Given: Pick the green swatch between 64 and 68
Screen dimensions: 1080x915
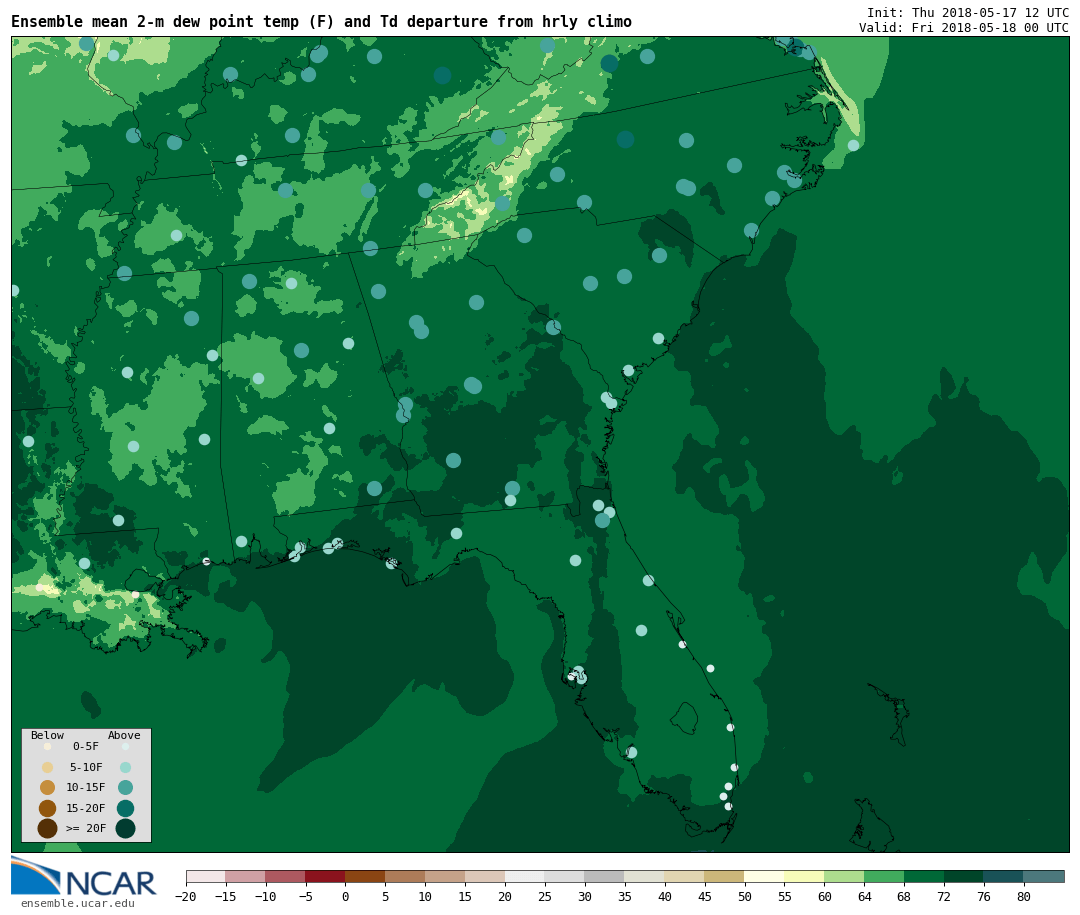Looking at the screenshot, I should tap(885, 876).
